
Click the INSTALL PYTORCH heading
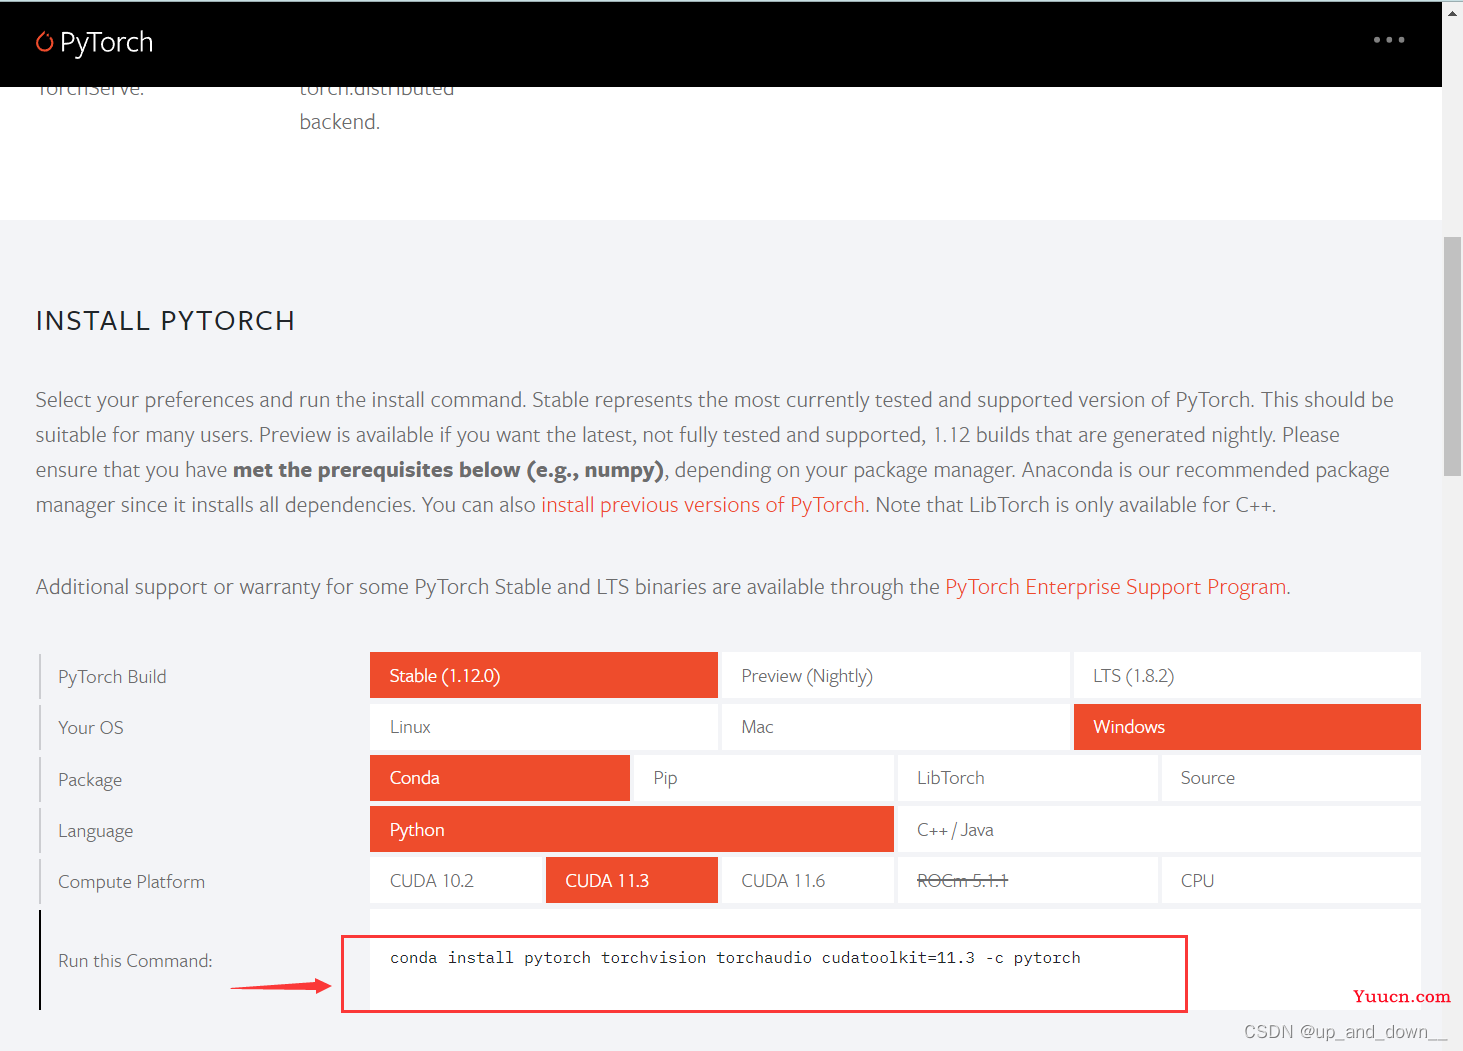coord(166,321)
